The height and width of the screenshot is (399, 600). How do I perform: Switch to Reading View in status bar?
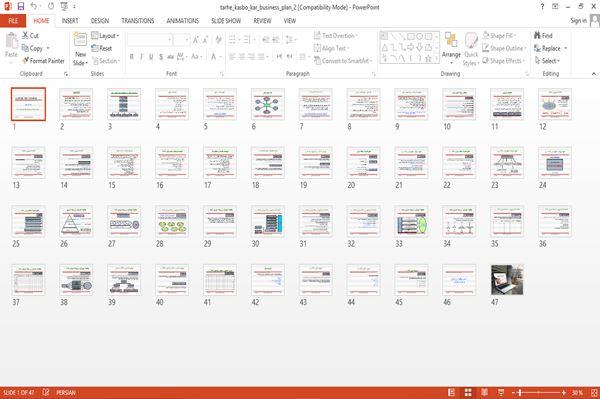484,392
